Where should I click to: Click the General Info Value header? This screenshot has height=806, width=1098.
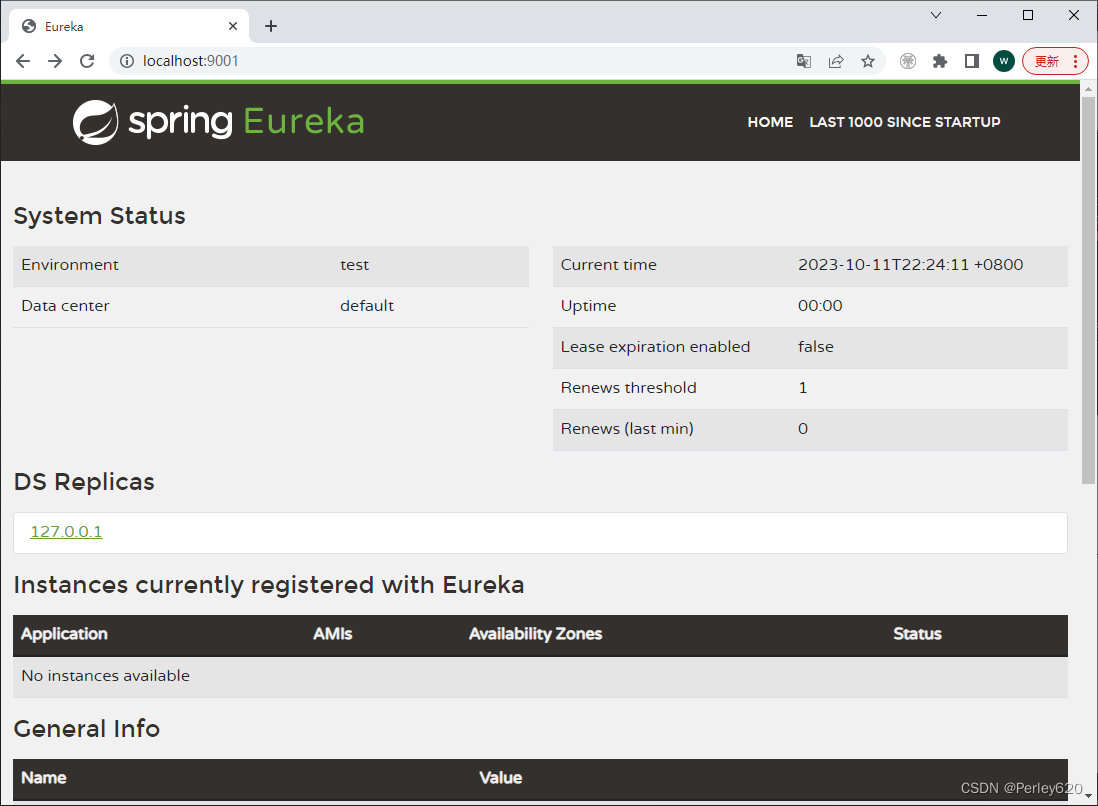(x=501, y=778)
